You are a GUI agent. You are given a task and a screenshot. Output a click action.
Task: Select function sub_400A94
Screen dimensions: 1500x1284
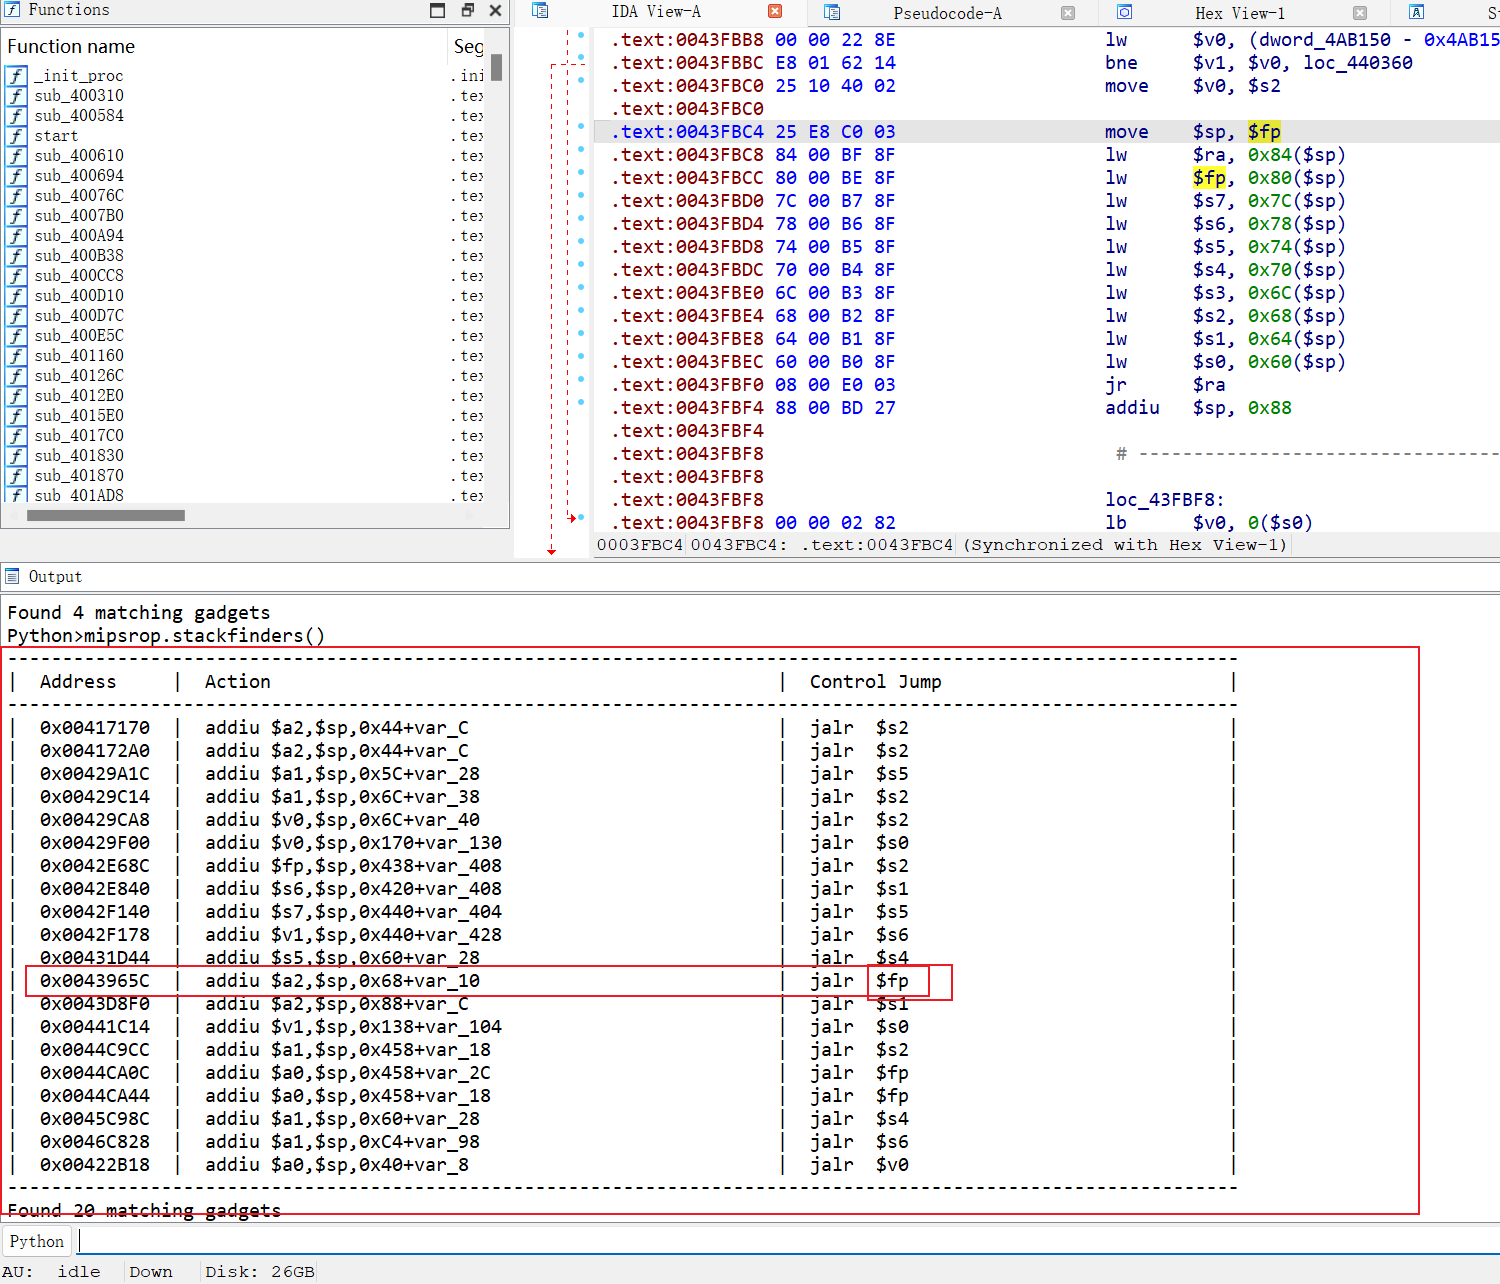tap(79, 236)
